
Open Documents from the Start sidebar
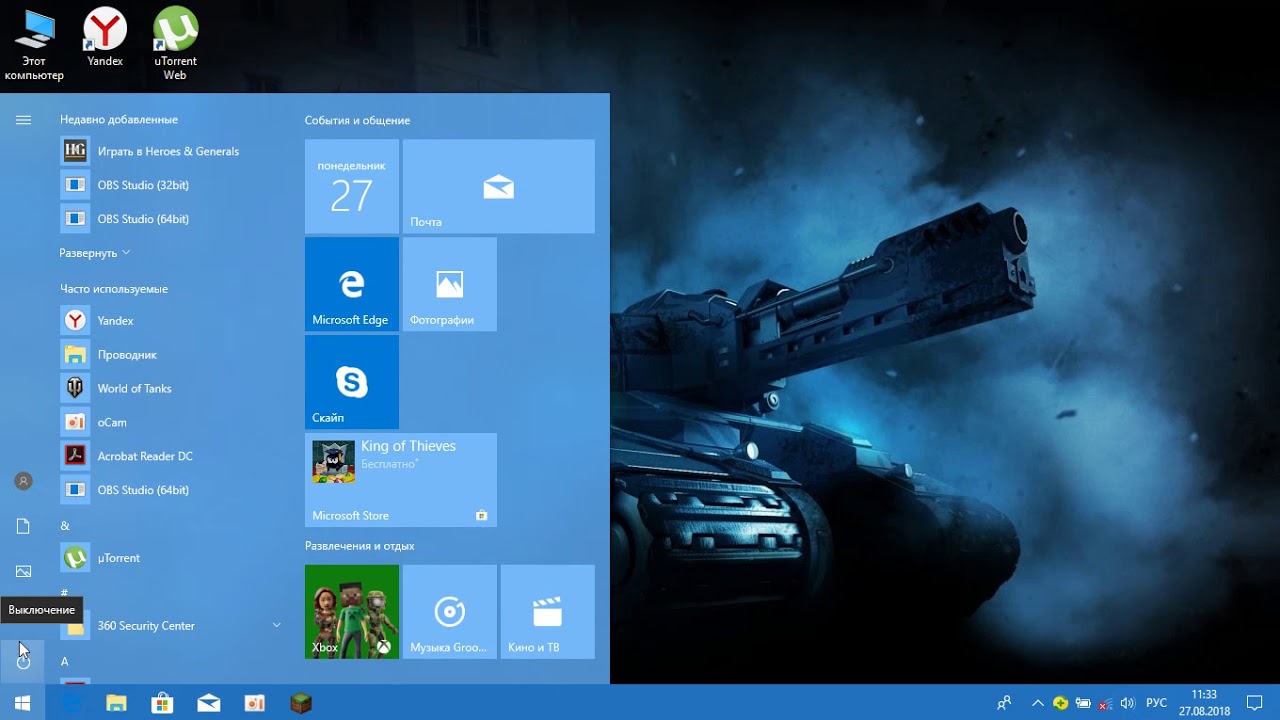[x=24, y=526]
